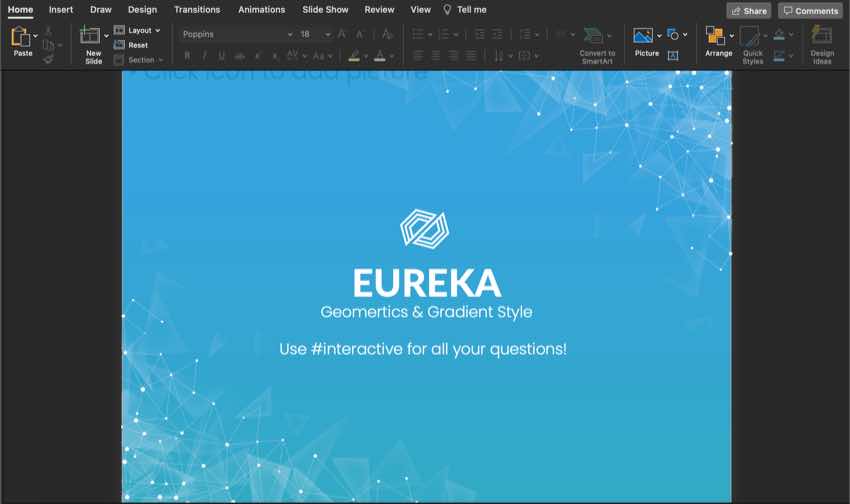Switch to the Transitions tab
850x504 pixels.
(197, 10)
